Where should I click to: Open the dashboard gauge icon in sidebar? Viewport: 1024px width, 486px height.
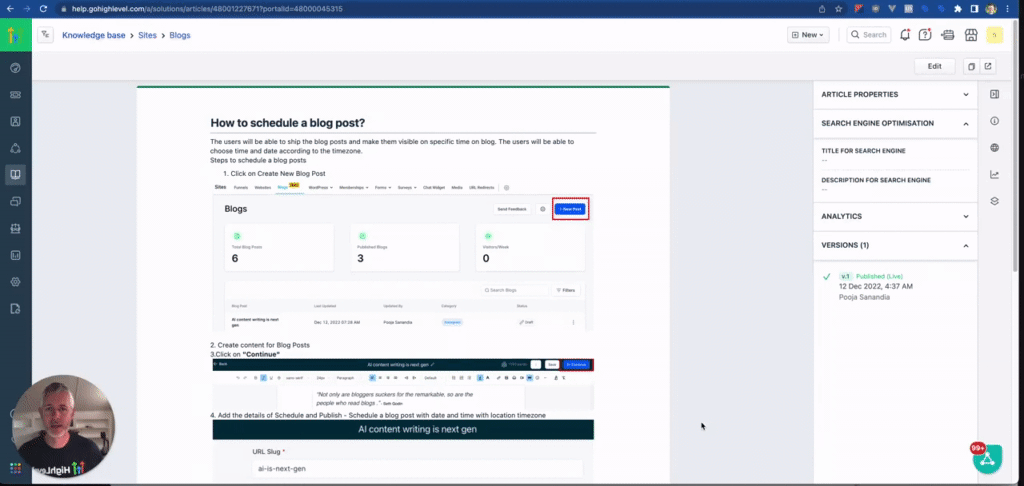pos(16,68)
